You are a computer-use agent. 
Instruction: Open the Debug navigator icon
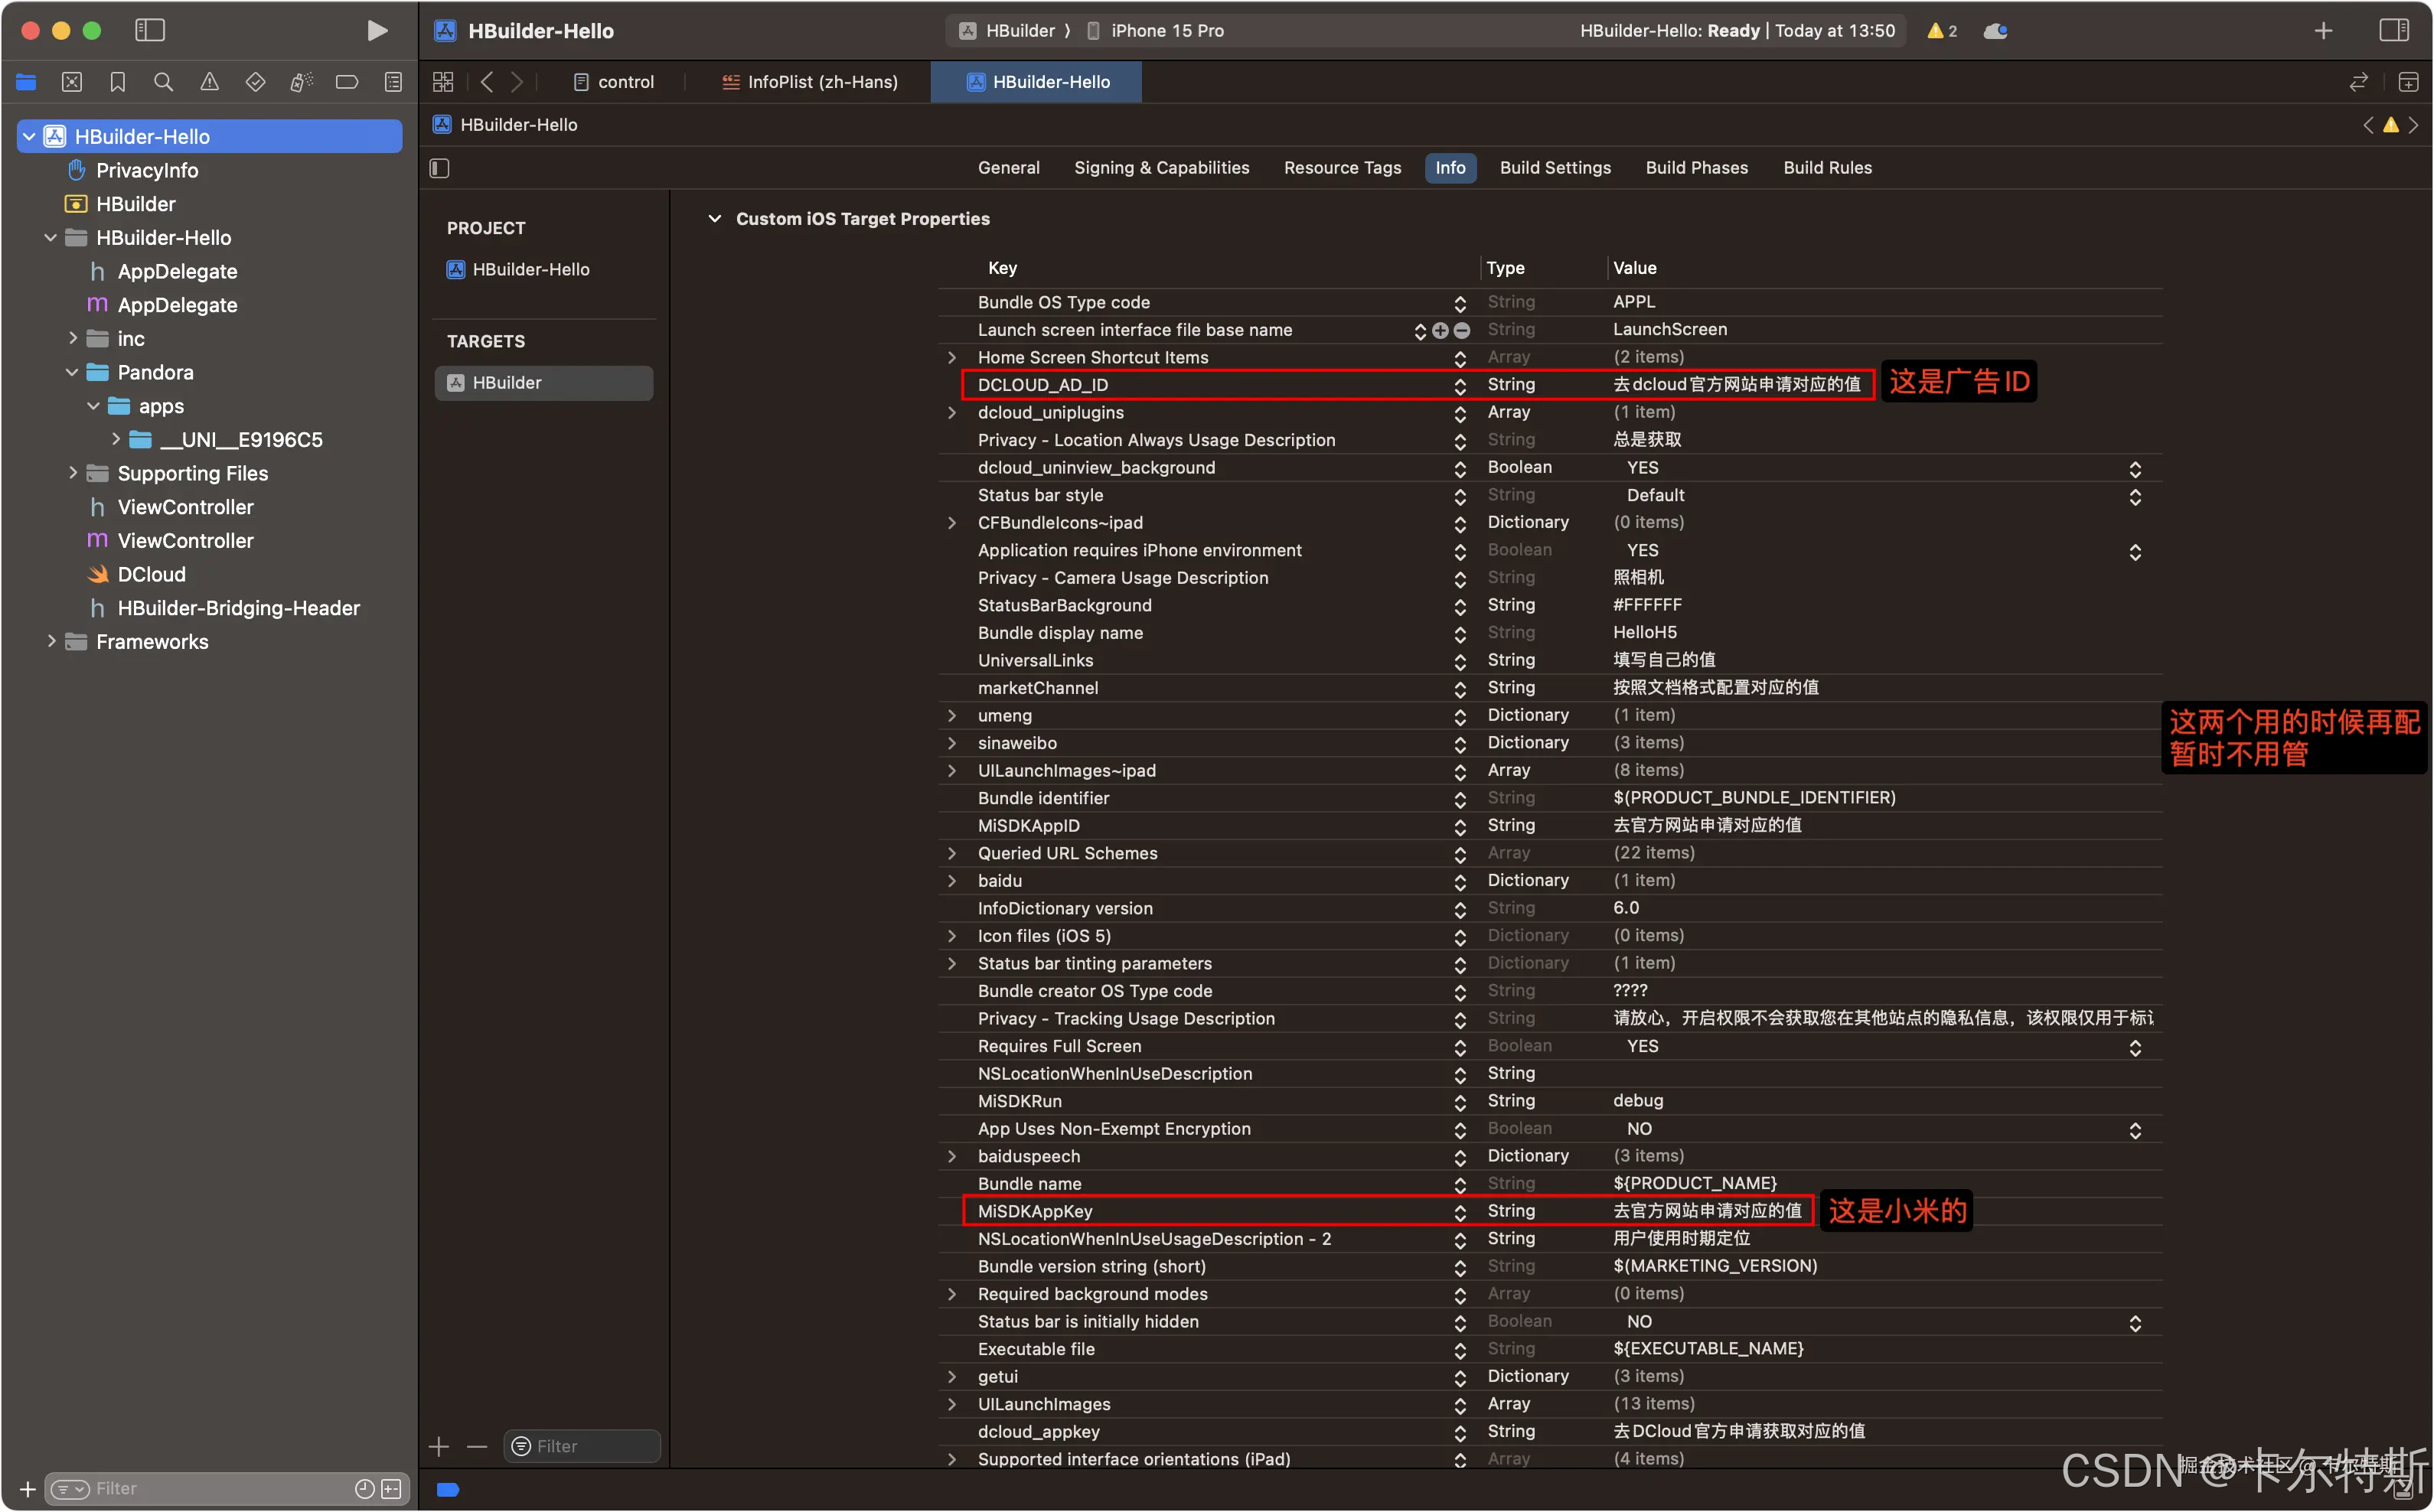pos(301,82)
